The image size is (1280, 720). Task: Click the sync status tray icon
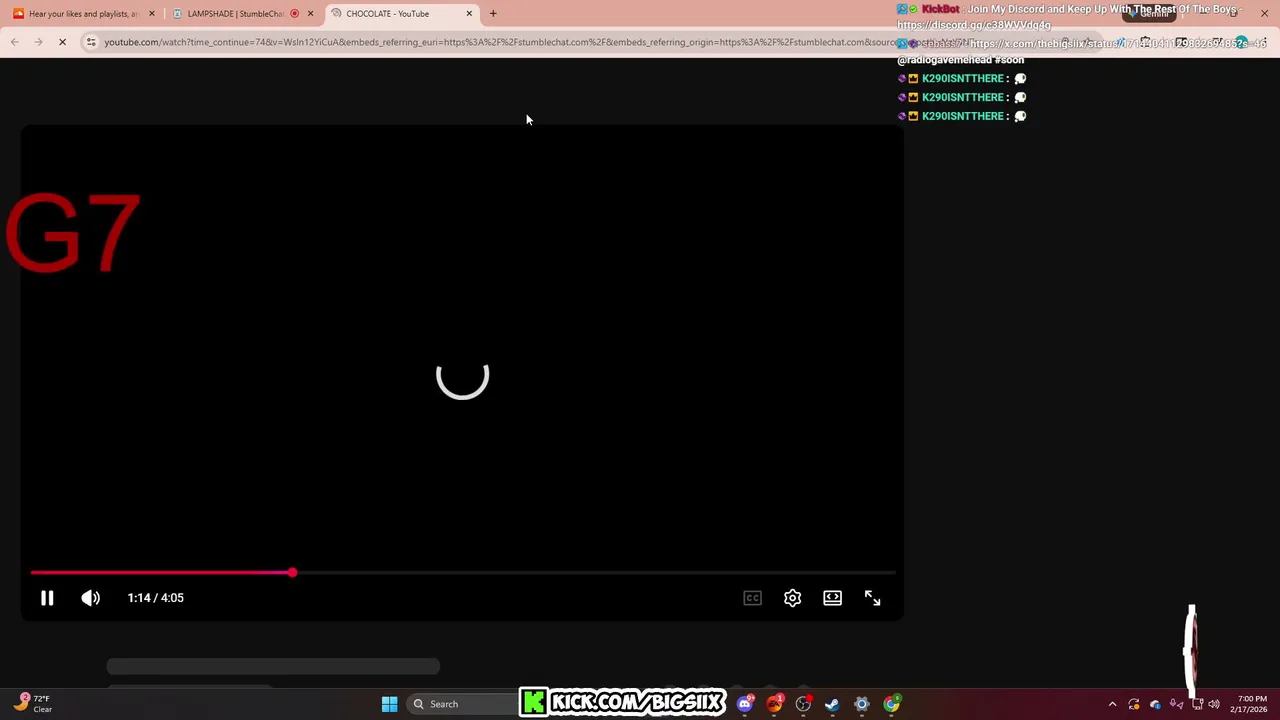pyautogui.click(x=1134, y=704)
